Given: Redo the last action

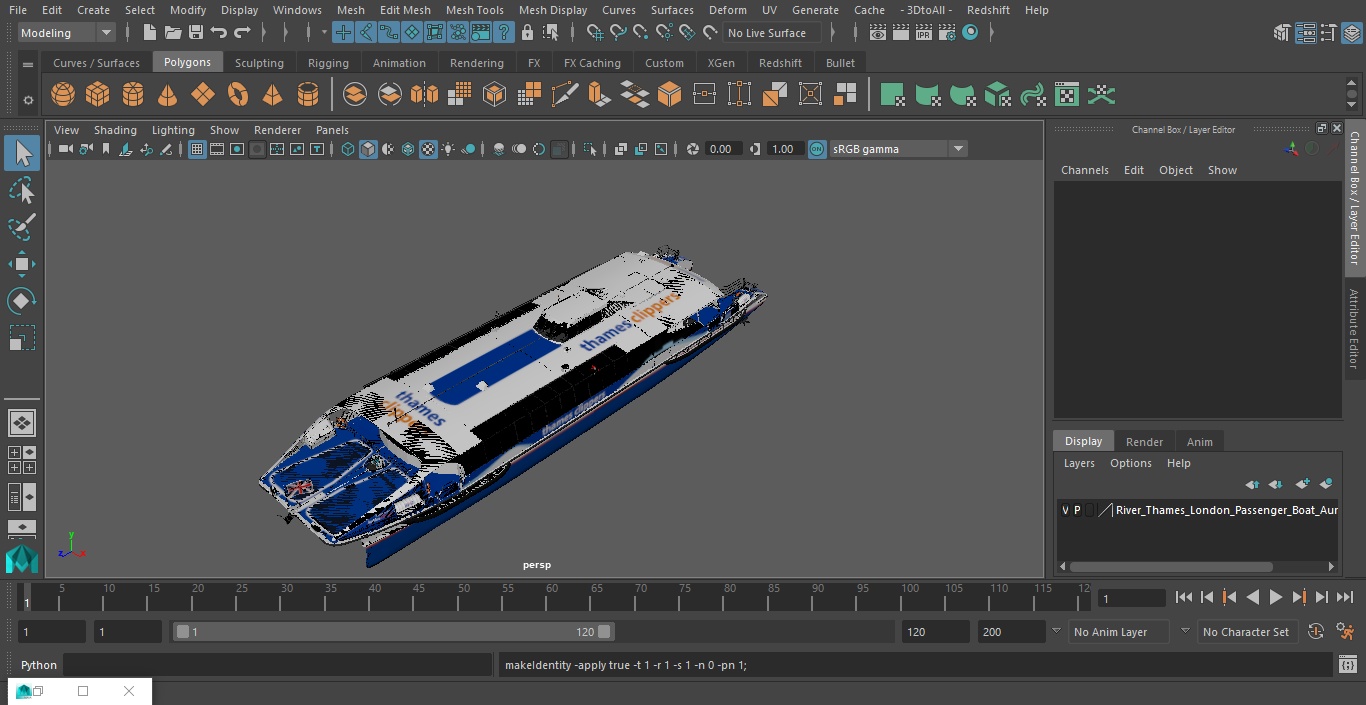Looking at the screenshot, I should [242, 33].
